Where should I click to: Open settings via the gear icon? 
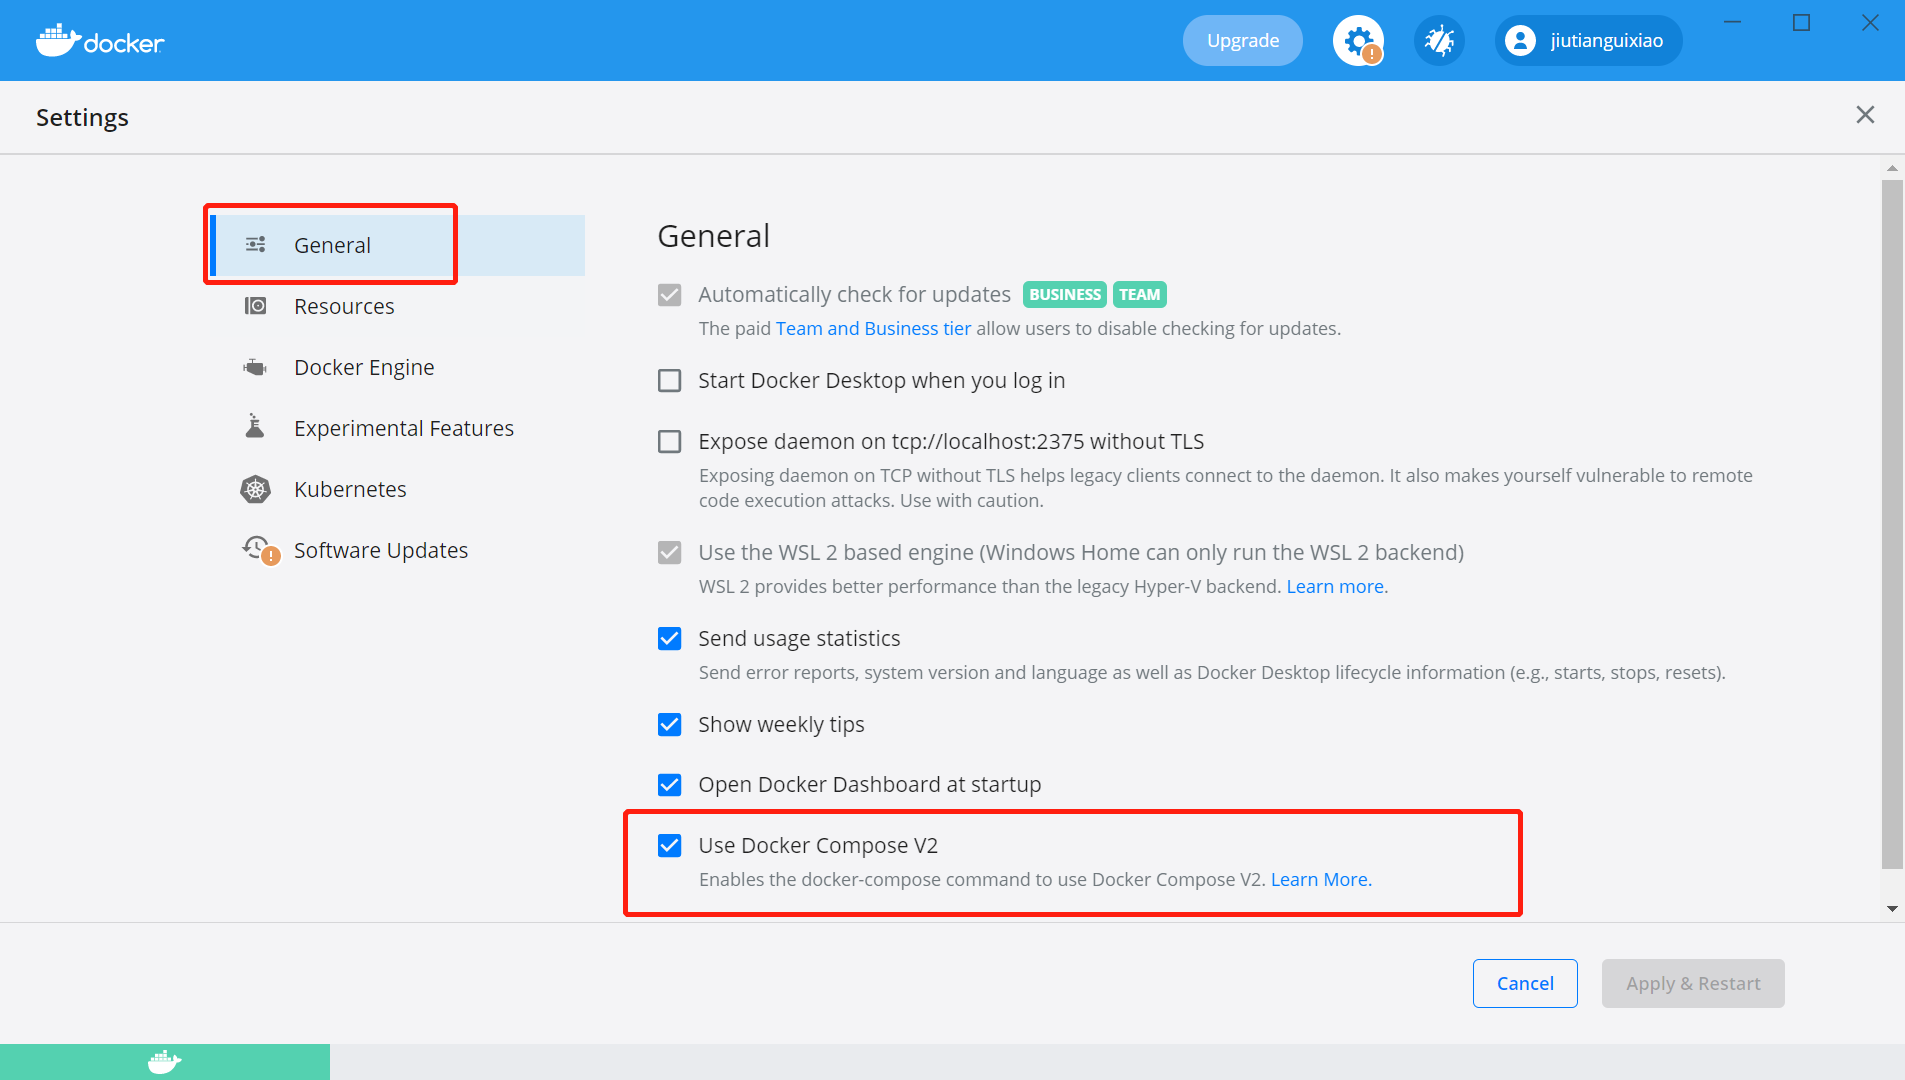tap(1358, 41)
